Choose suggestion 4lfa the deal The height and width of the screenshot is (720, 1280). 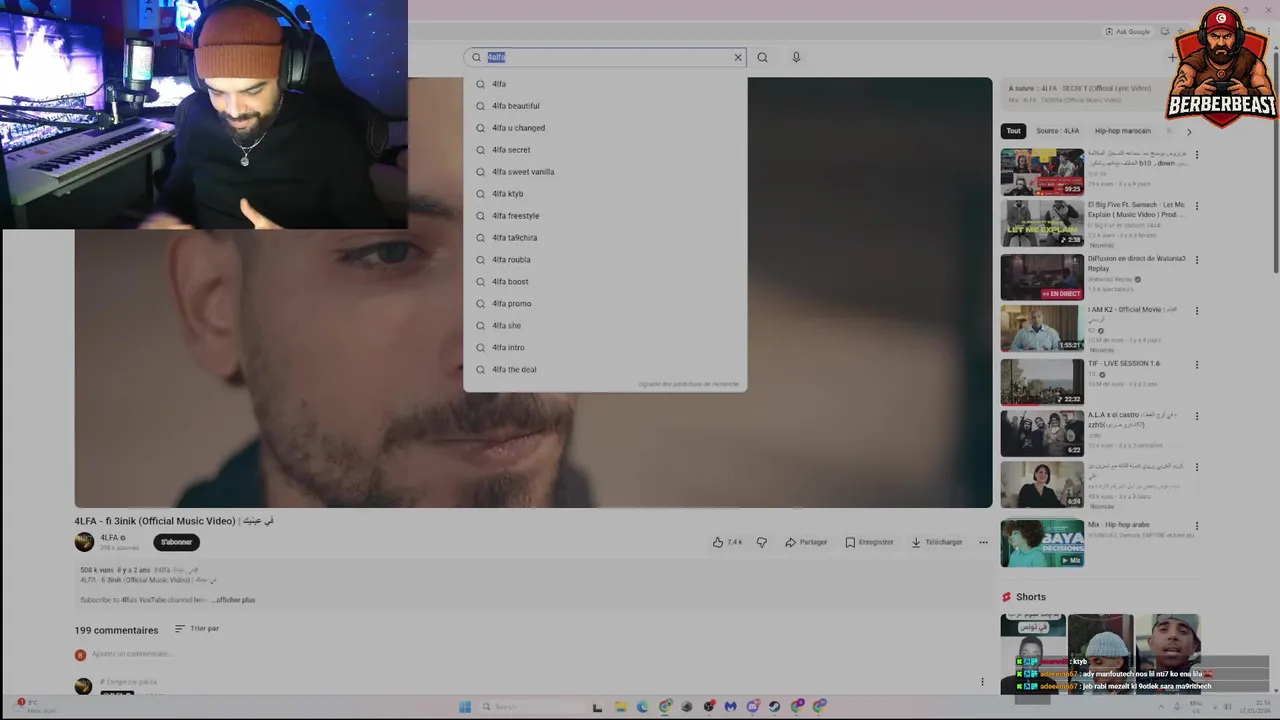pos(605,370)
